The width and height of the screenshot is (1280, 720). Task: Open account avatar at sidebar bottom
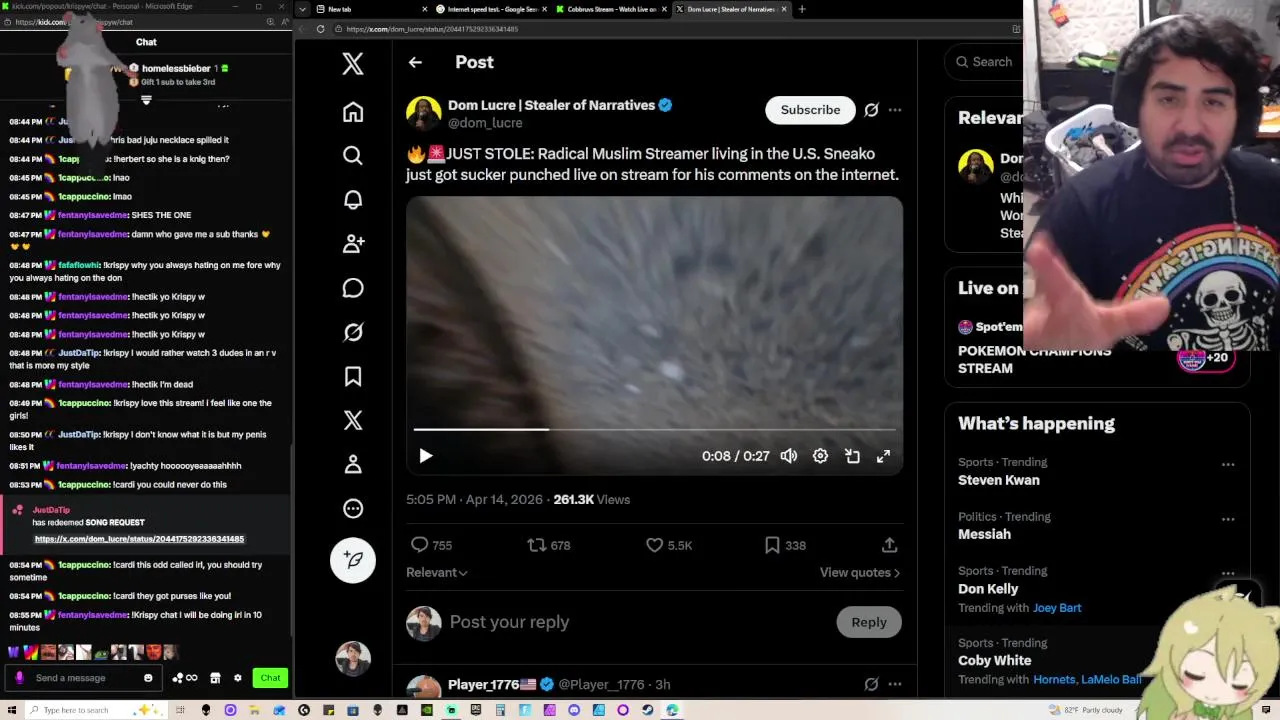[x=353, y=657]
